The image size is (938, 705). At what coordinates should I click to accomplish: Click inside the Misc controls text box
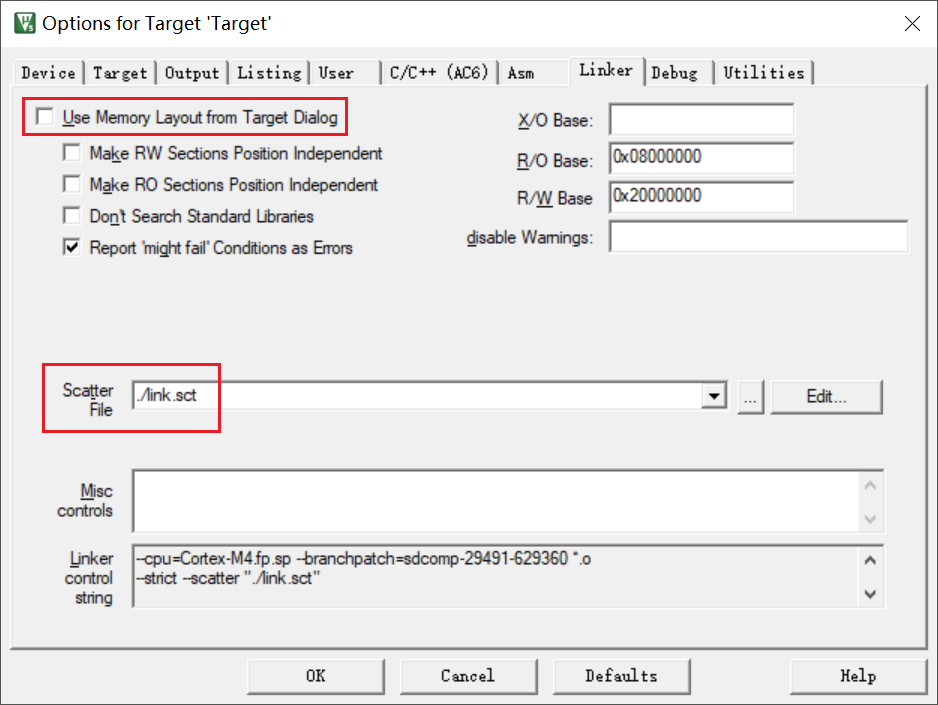click(x=496, y=501)
